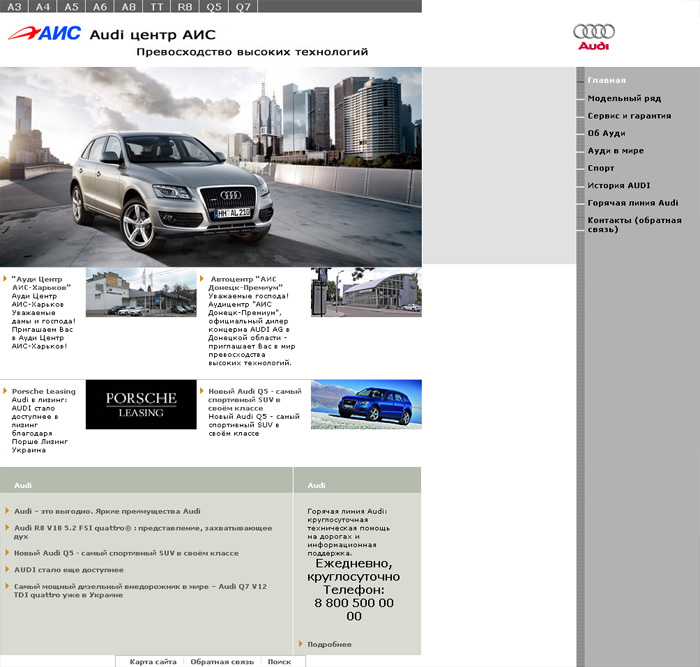Click the АИС logo
This screenshot has height=667, width=700.
pos(45,33)
